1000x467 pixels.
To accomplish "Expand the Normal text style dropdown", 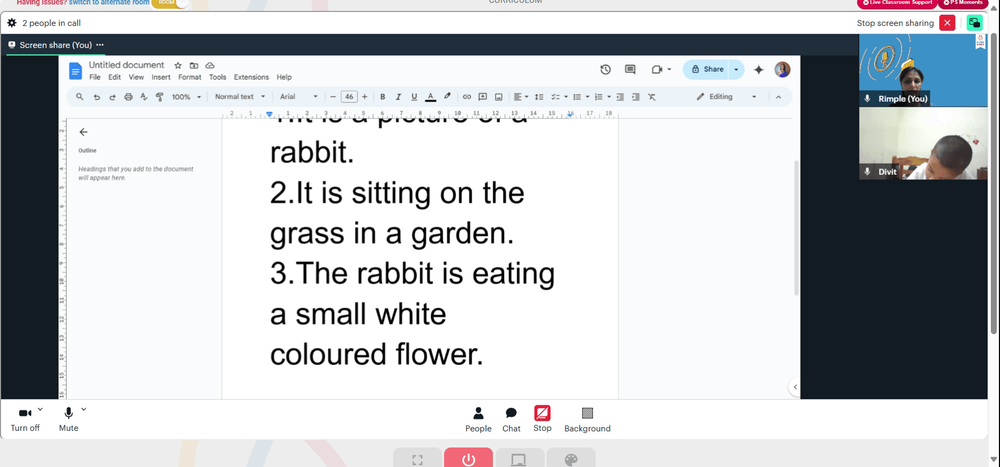I will [240, 97].
